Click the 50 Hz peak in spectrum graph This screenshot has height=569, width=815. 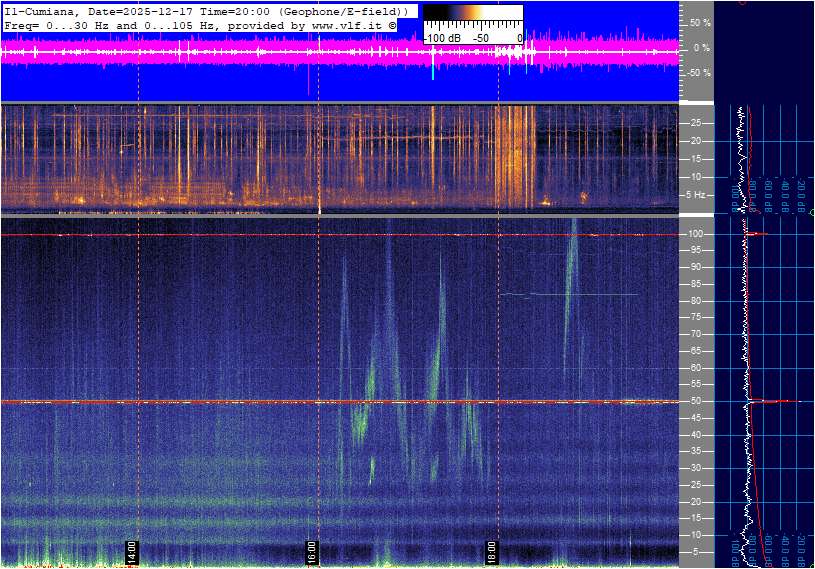click(x=774, y=401)
